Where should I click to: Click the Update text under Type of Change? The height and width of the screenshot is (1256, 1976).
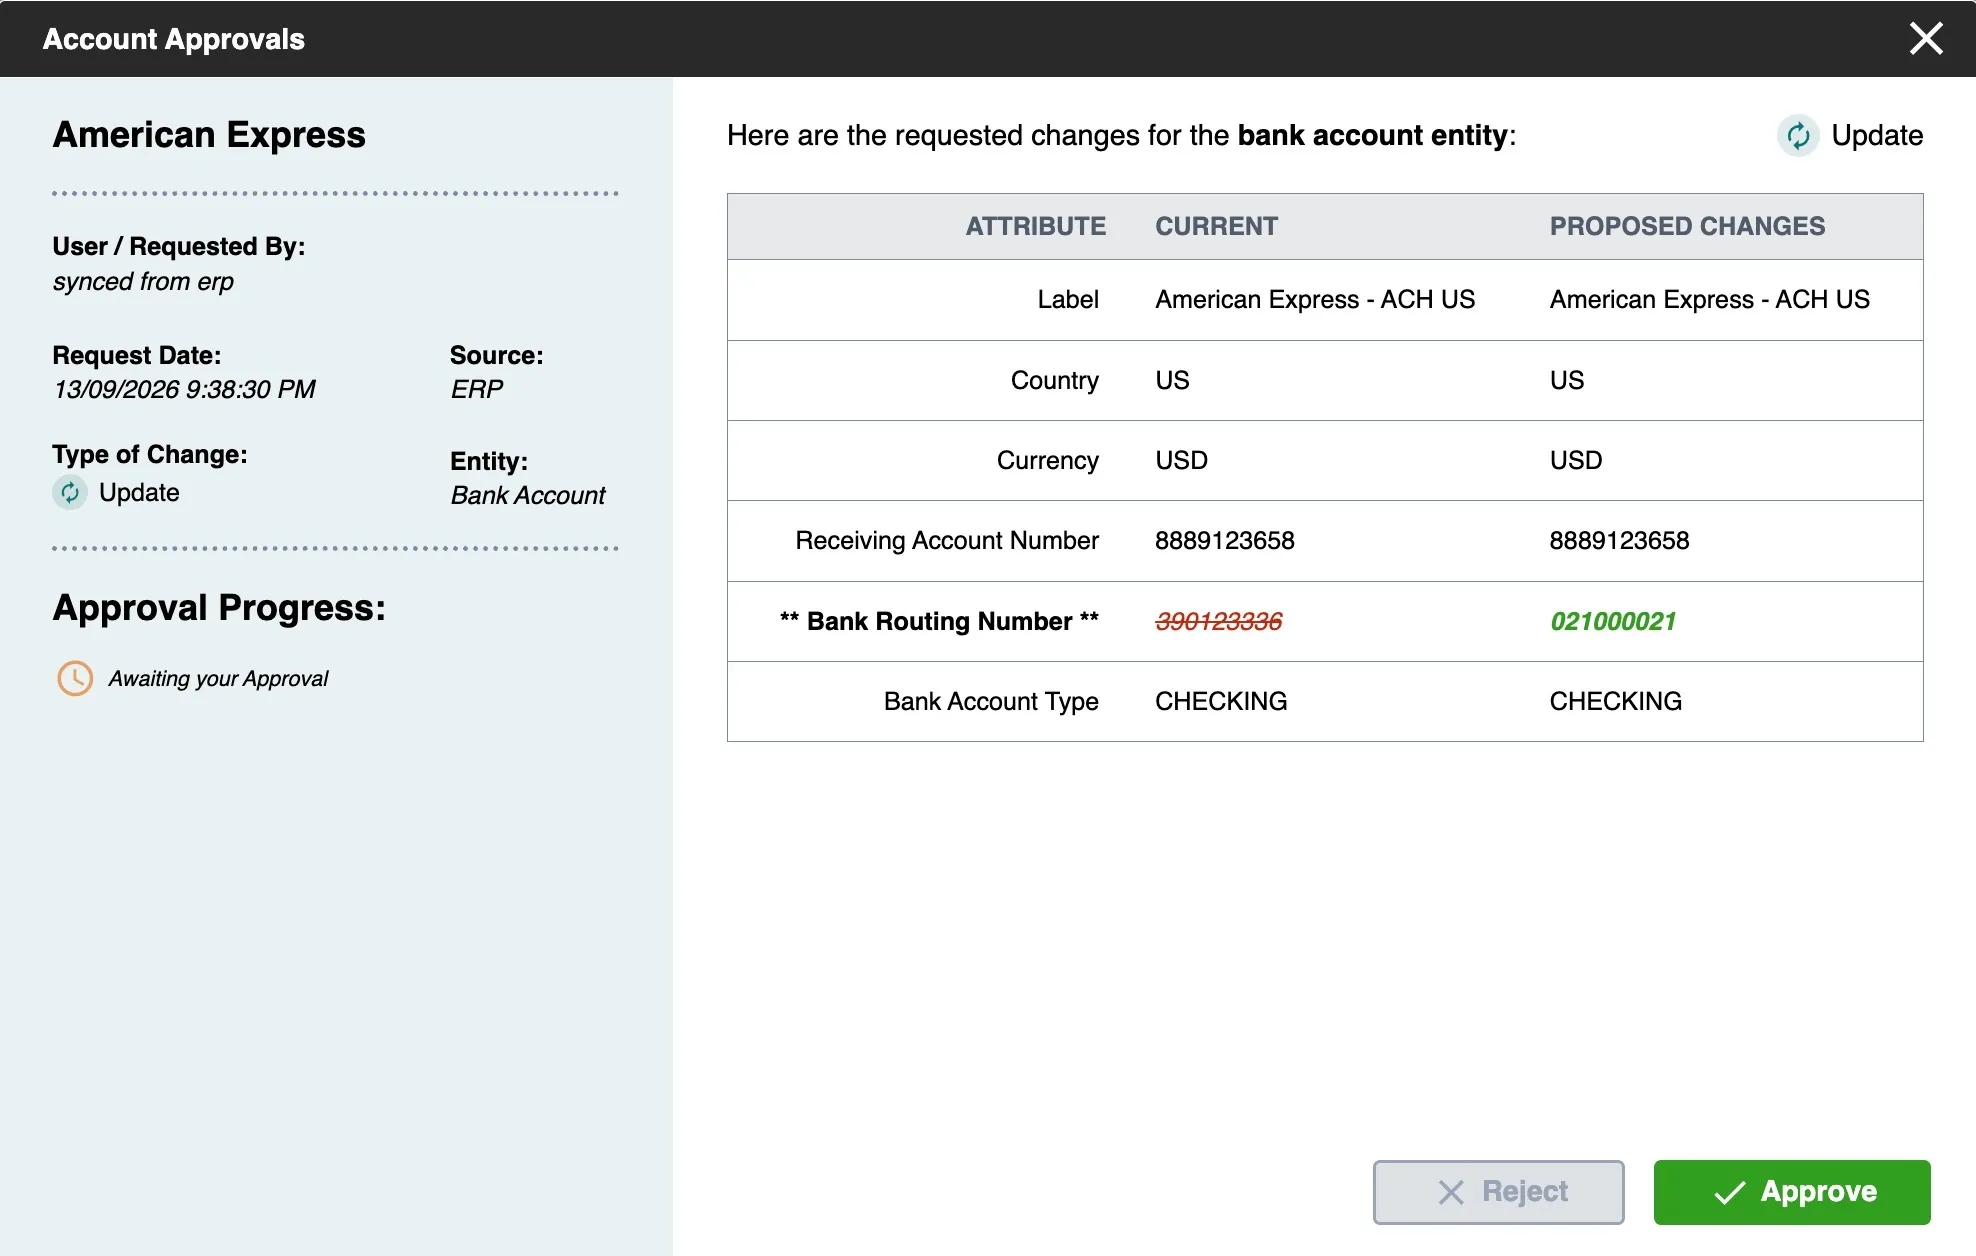click(139, 492)
